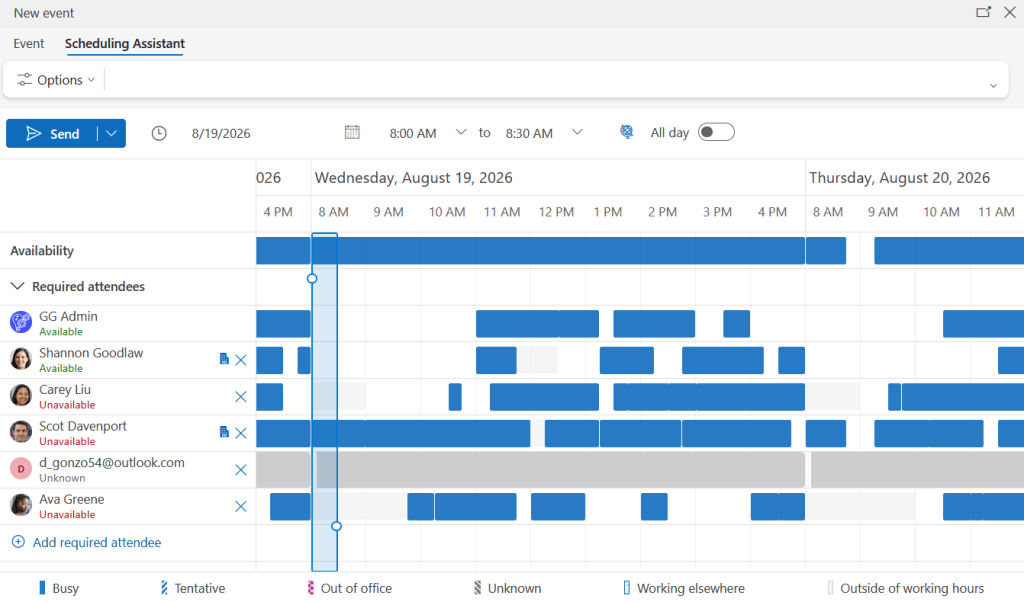Click the Out of office legend icon

point(310,588)
